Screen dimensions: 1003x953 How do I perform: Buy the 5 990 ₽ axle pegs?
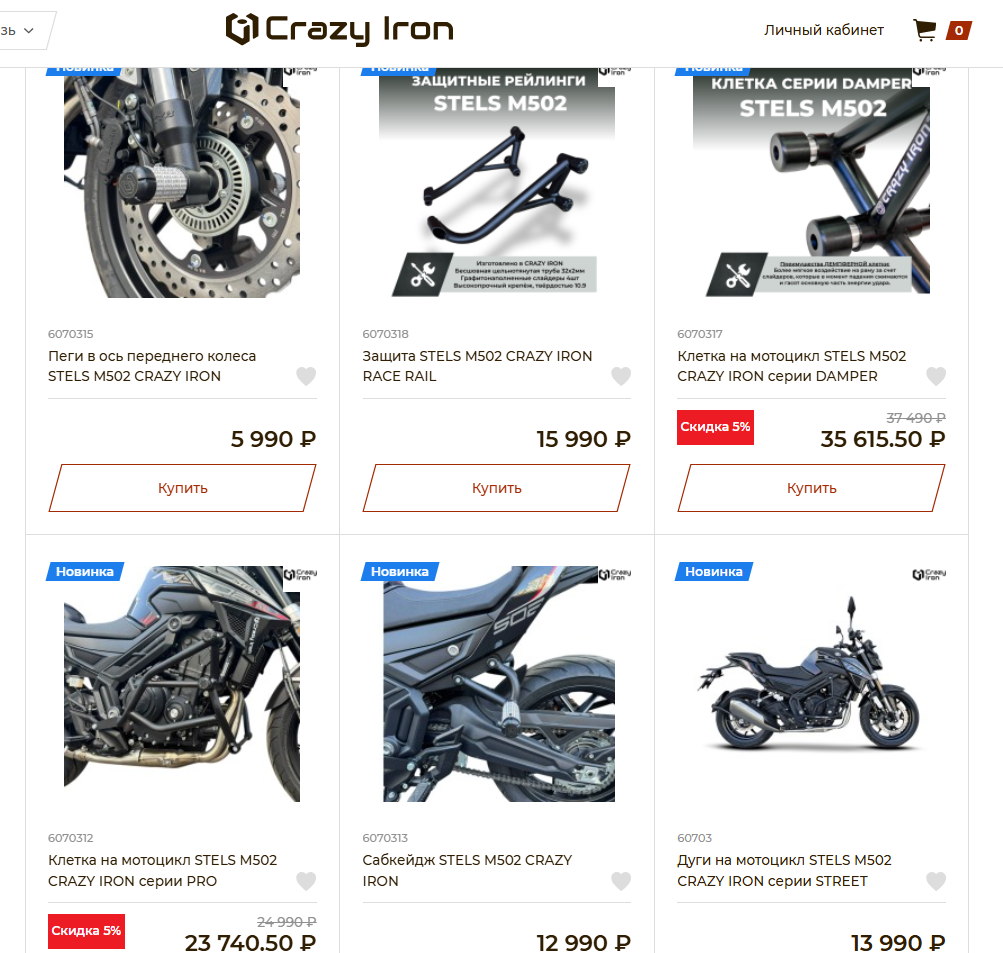(x=182, y=488)
